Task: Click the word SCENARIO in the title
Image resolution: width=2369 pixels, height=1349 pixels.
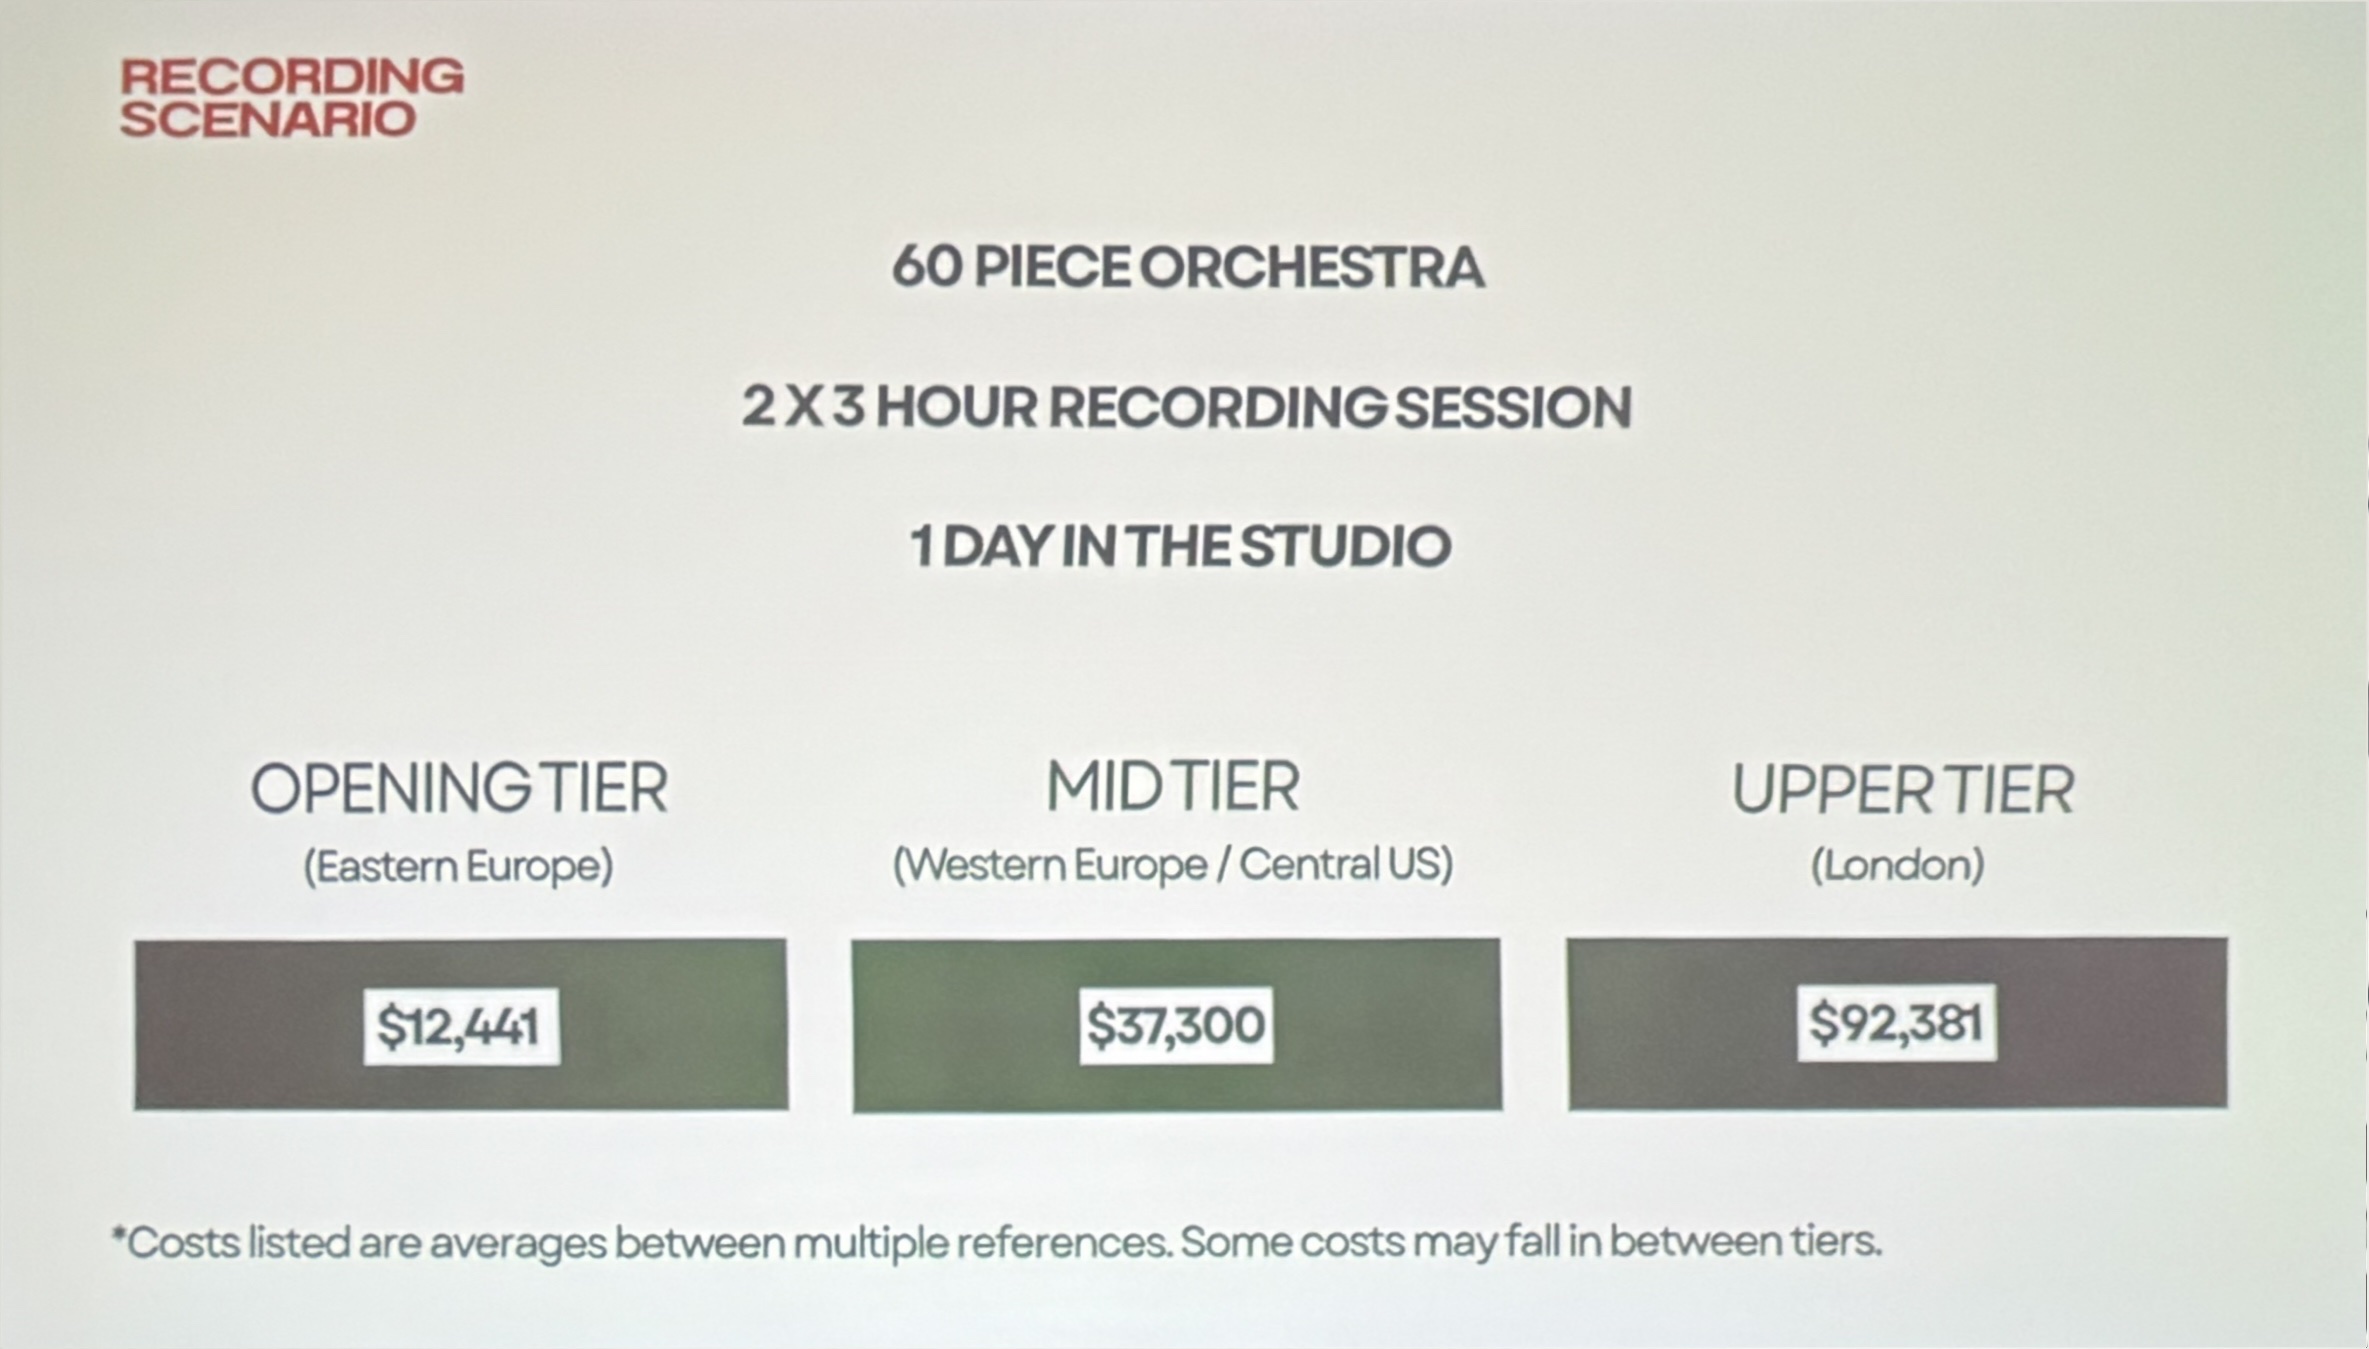Action: click(267, 119)
